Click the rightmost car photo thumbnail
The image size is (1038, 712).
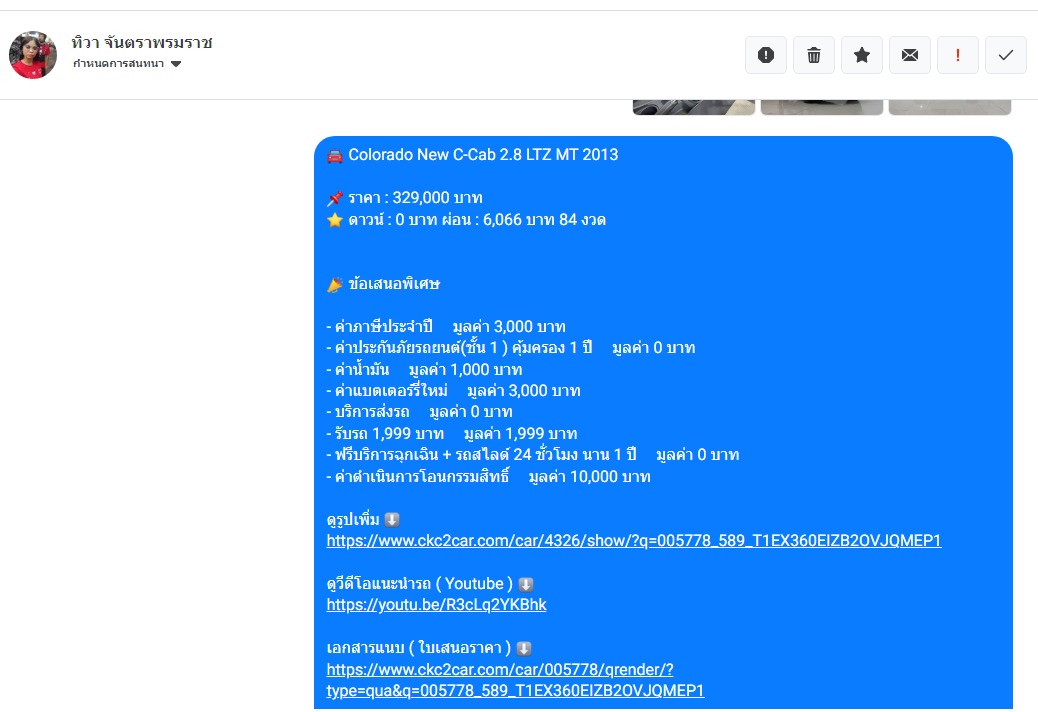[949, 107]
